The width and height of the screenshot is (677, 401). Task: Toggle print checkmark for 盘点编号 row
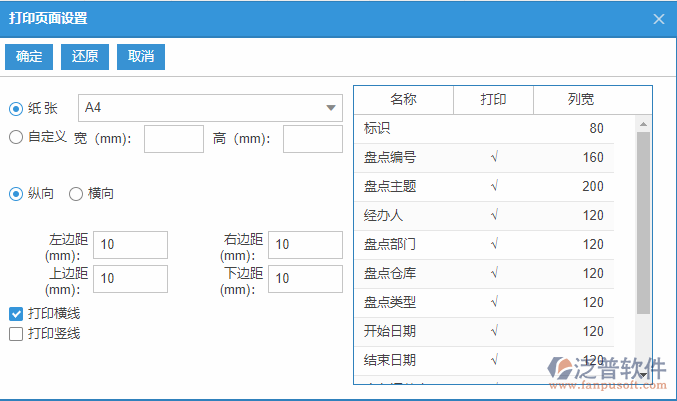[493, 157]
